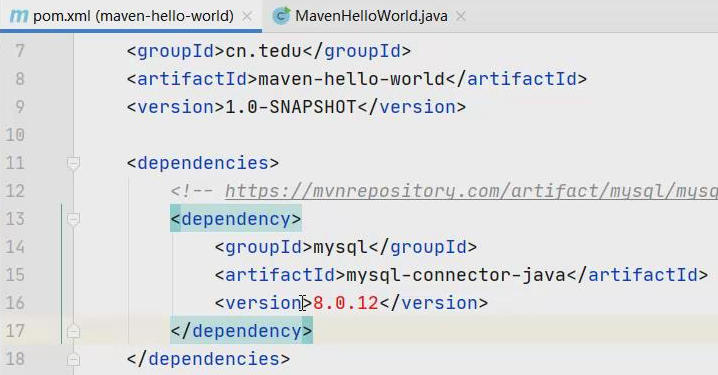Collapse the dependencies block at line 11
Image resolution: width=718 pixels, height=375 pixels.
click(x=73, y=163)
